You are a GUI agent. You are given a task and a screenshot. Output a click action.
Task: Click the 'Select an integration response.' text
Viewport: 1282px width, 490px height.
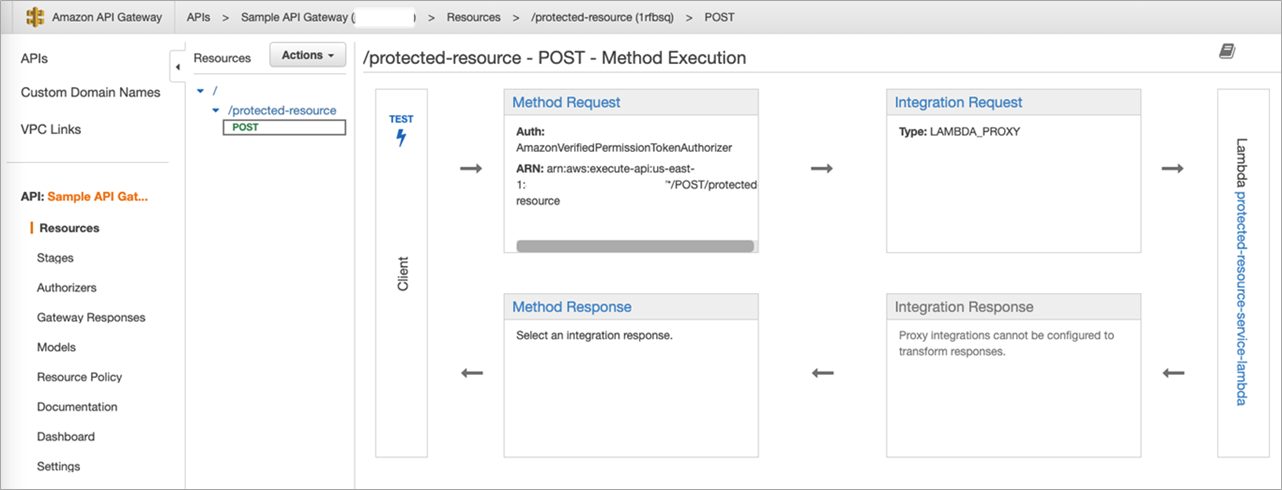(x=594, y=335)
